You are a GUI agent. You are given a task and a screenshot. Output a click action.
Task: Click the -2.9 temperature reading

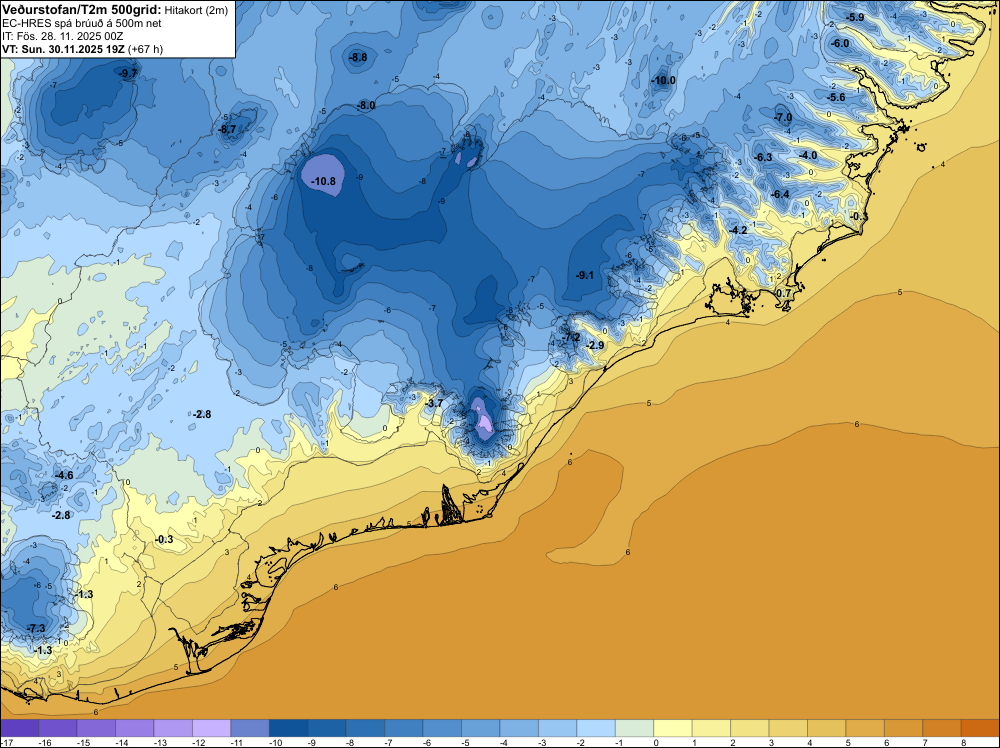594,346
